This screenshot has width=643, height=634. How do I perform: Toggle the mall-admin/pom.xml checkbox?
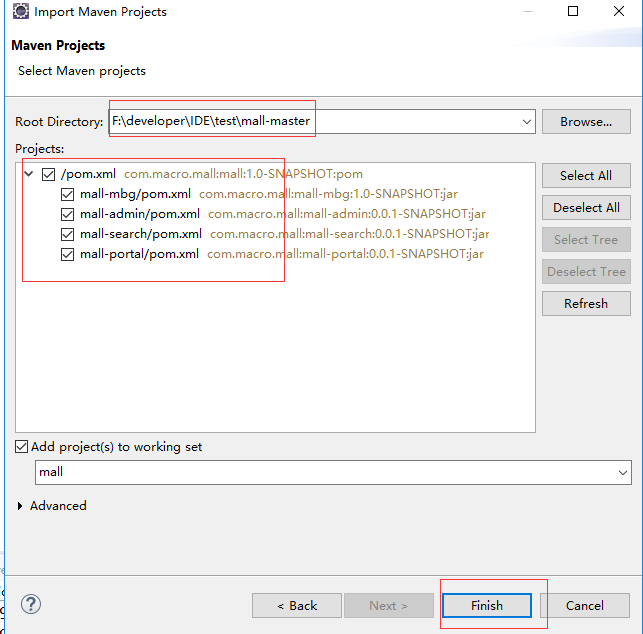pos(67,214)
